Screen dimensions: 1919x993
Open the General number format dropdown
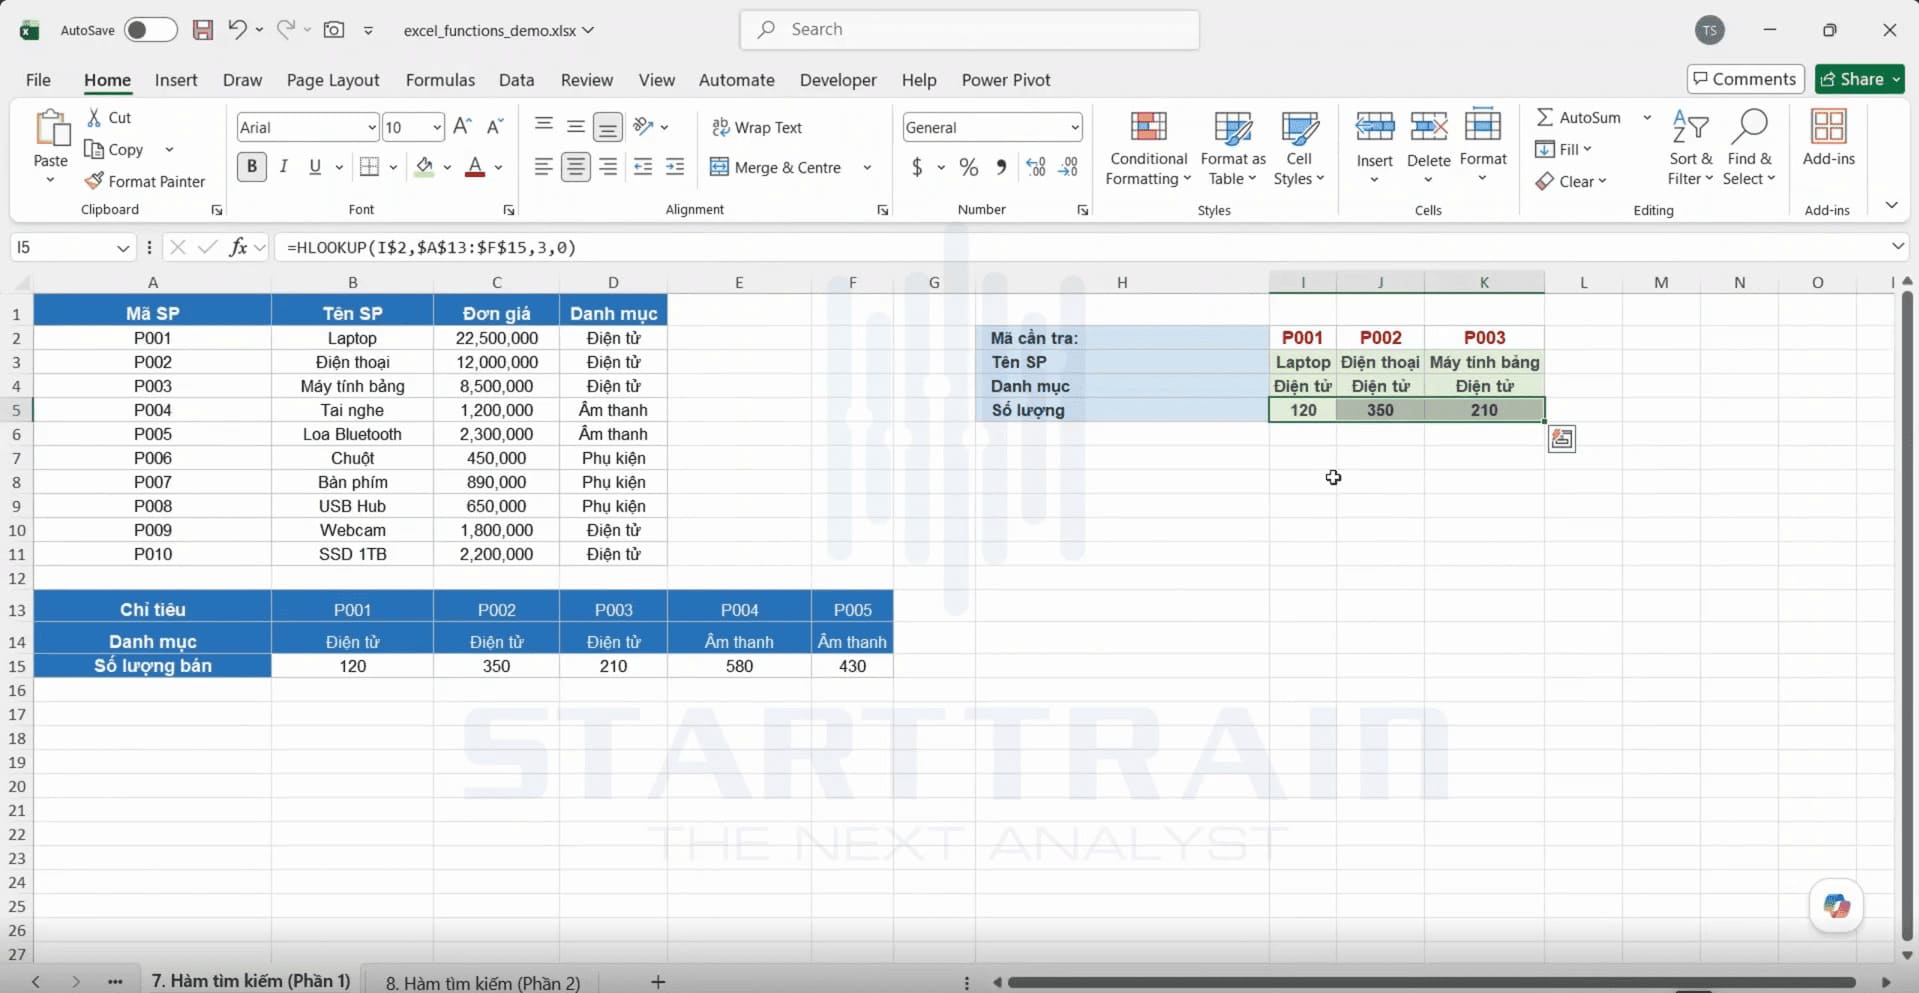[1075, 127]
